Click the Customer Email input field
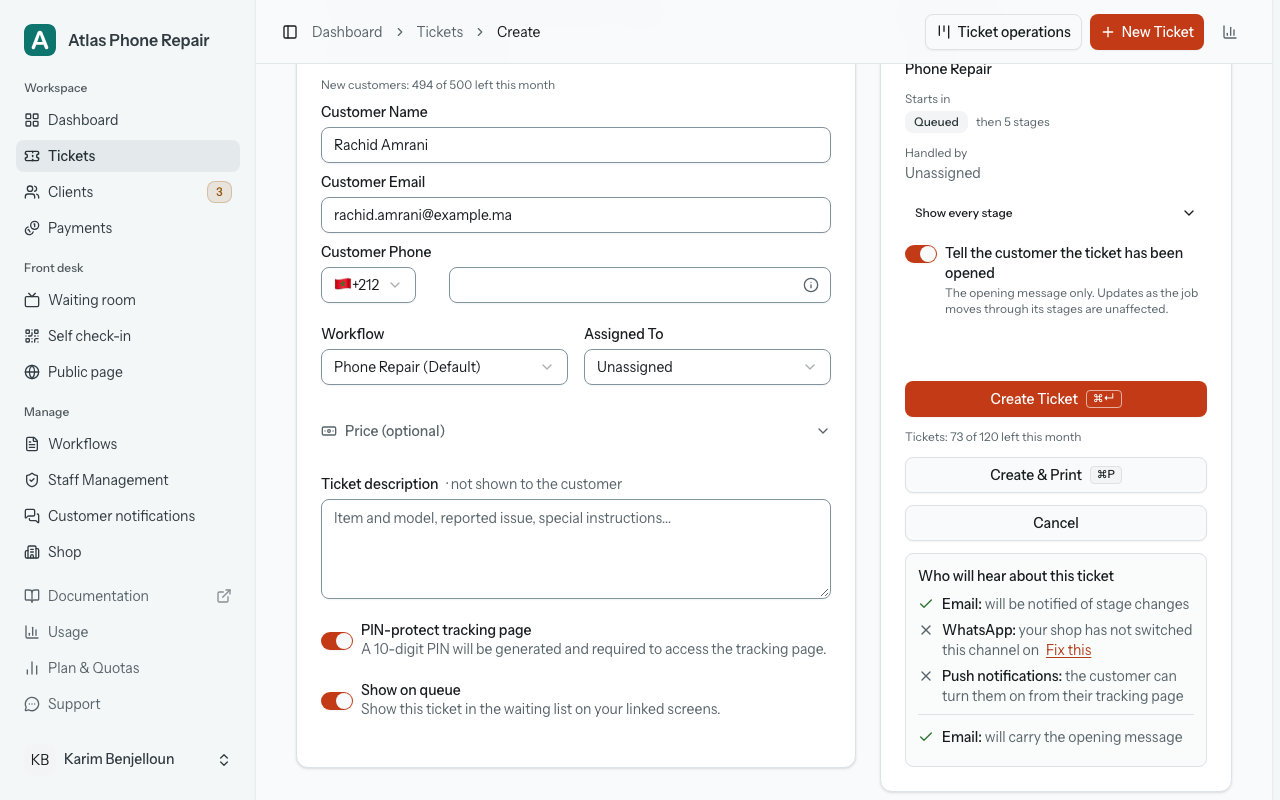This screenshot has height=800, width=1280. click(x=576, y=215)
